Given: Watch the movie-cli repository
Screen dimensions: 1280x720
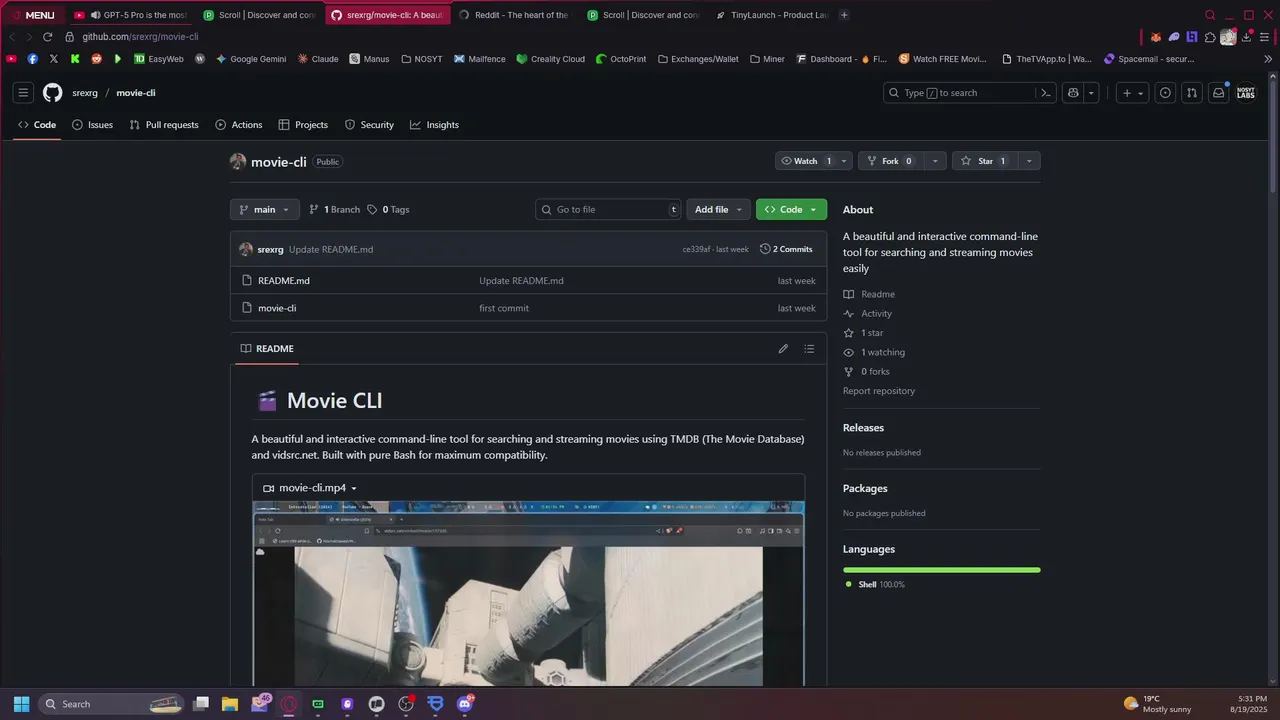Looking at the screenshot, I should click(806, 161).
